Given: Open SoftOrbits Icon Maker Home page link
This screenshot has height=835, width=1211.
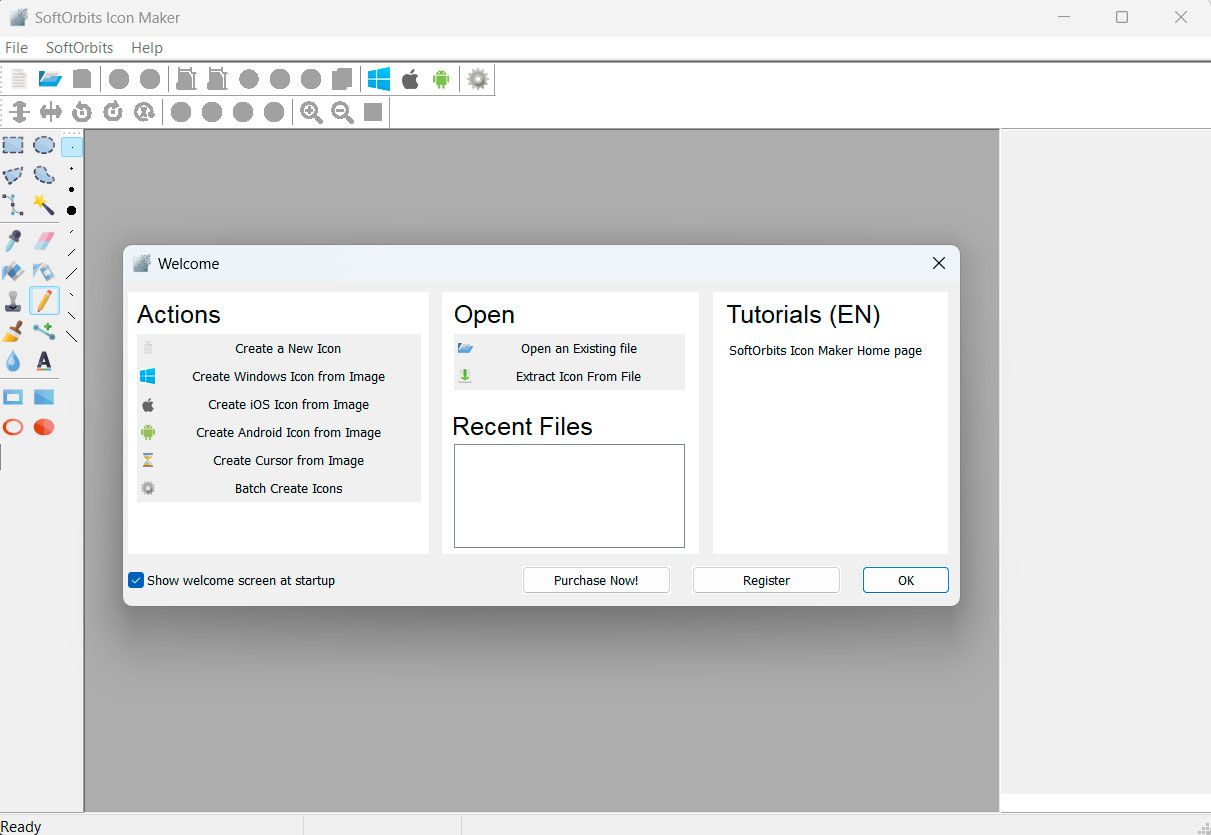Looking at the screenshot, I should click(x=825, y=351).
